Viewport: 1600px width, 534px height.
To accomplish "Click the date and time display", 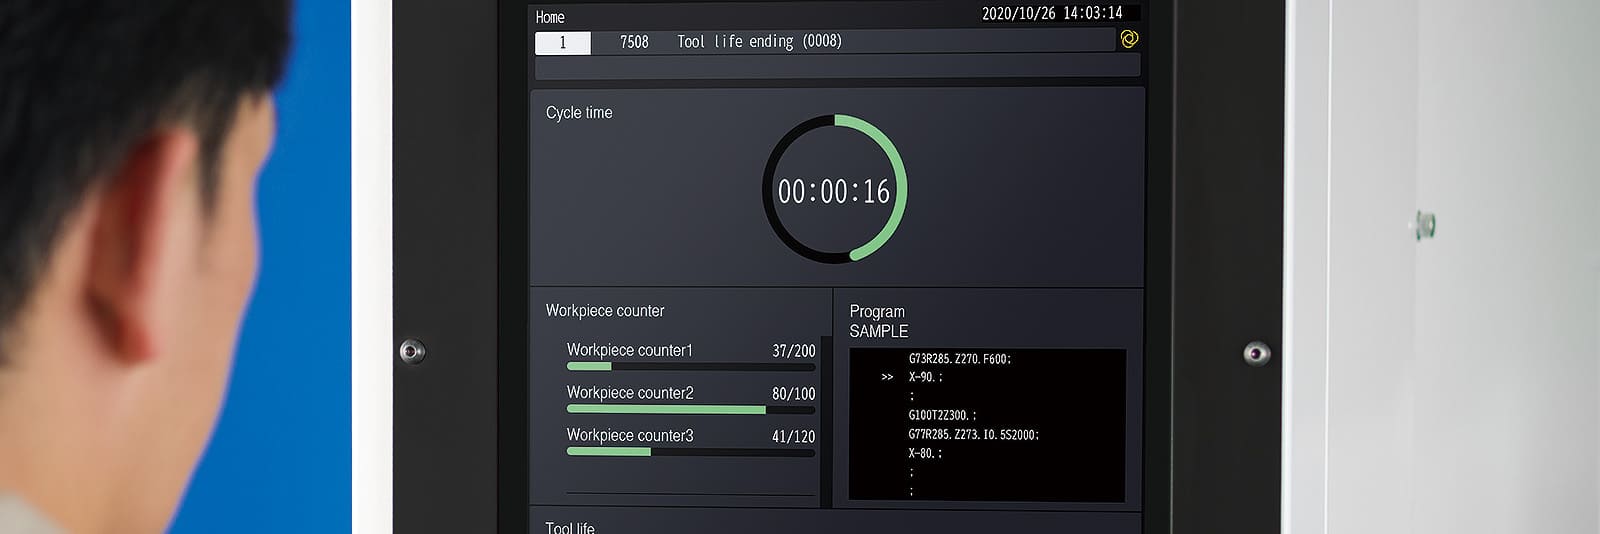I will 1051,13.
